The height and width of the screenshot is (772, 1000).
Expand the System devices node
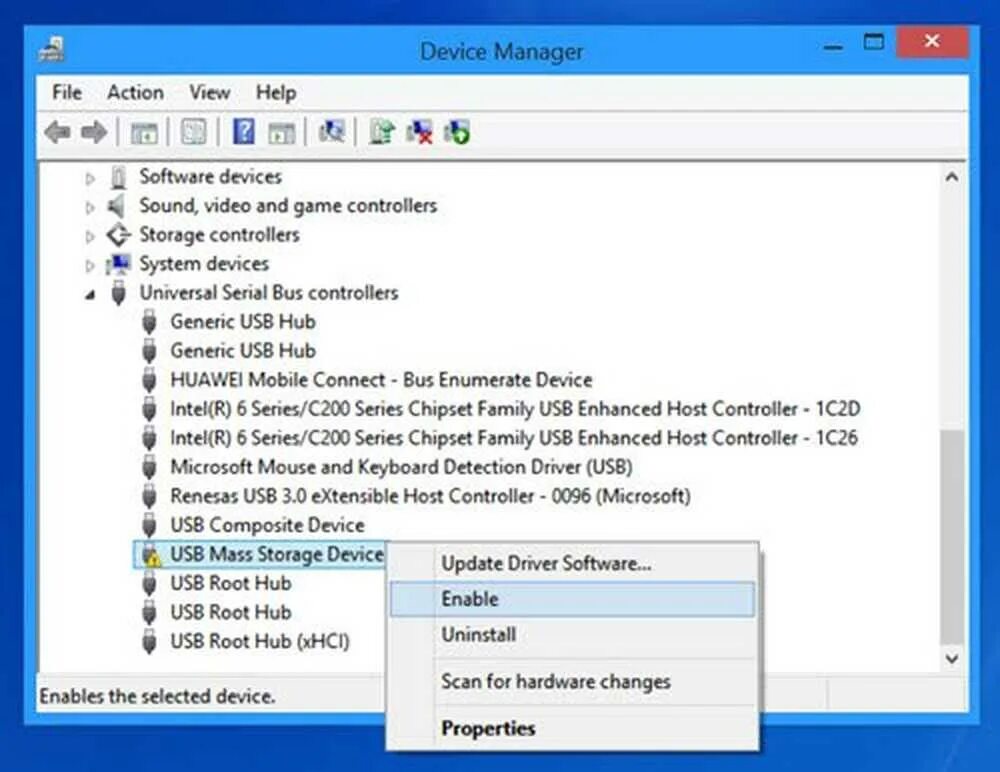[90, 265]
